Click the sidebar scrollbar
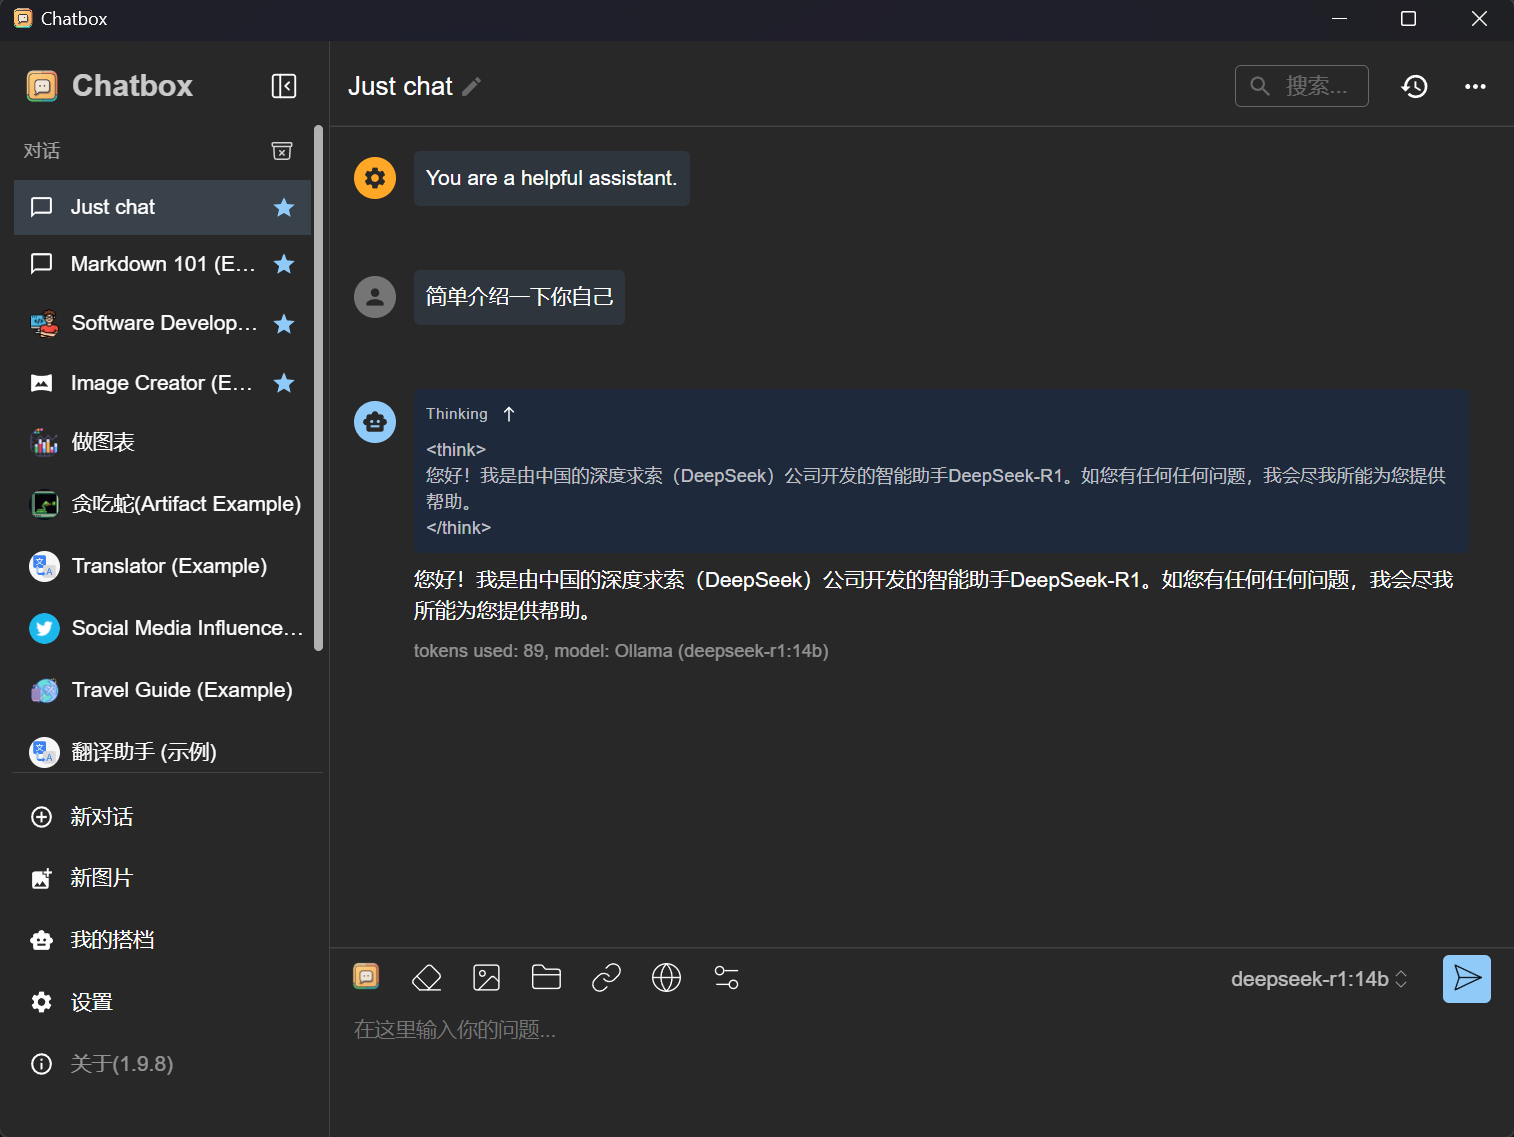The width and height of the screenshot is (1514, 1137). click(x=318, y=388)
